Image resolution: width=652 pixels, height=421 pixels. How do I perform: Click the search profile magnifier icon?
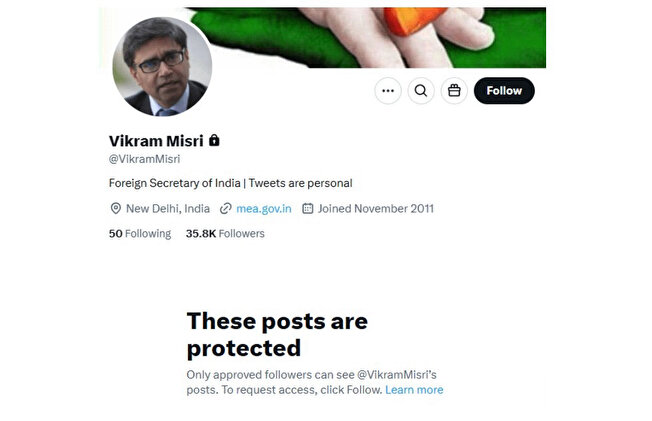[421, 91]
